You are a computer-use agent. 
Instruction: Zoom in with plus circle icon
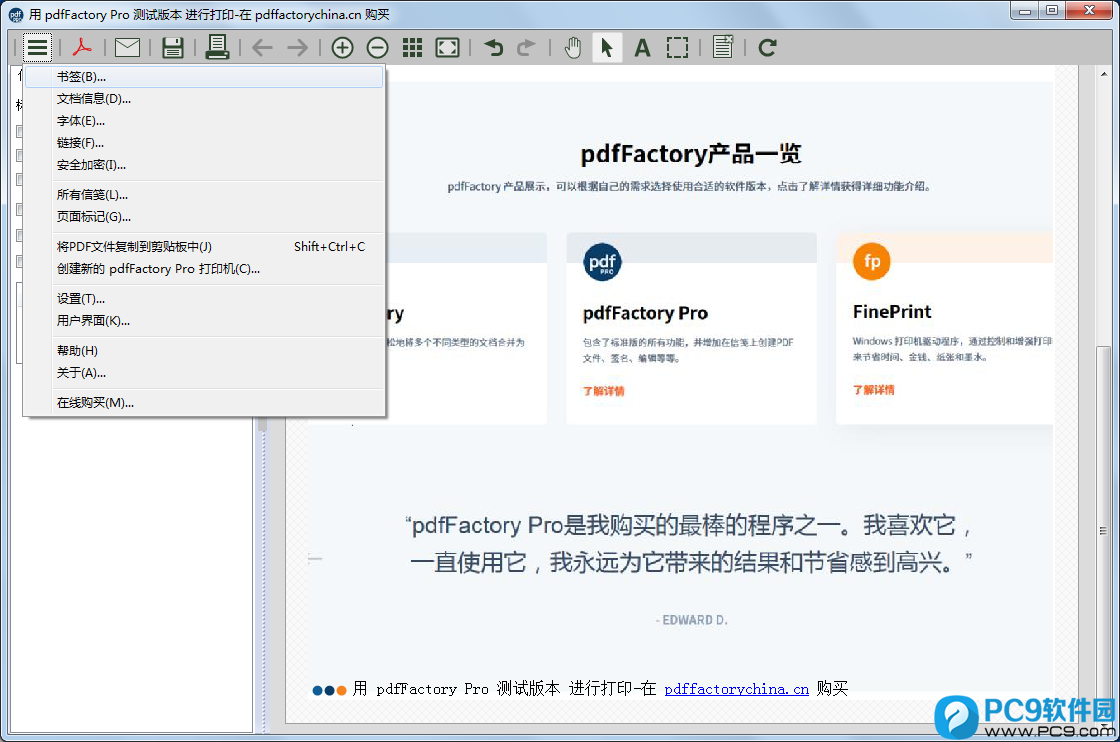point(342,48)
